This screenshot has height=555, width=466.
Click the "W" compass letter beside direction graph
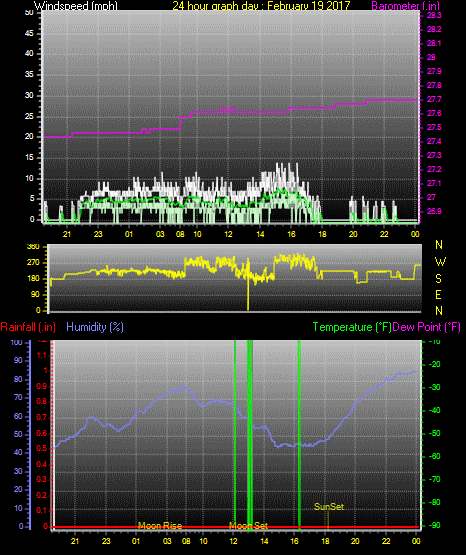440,262
